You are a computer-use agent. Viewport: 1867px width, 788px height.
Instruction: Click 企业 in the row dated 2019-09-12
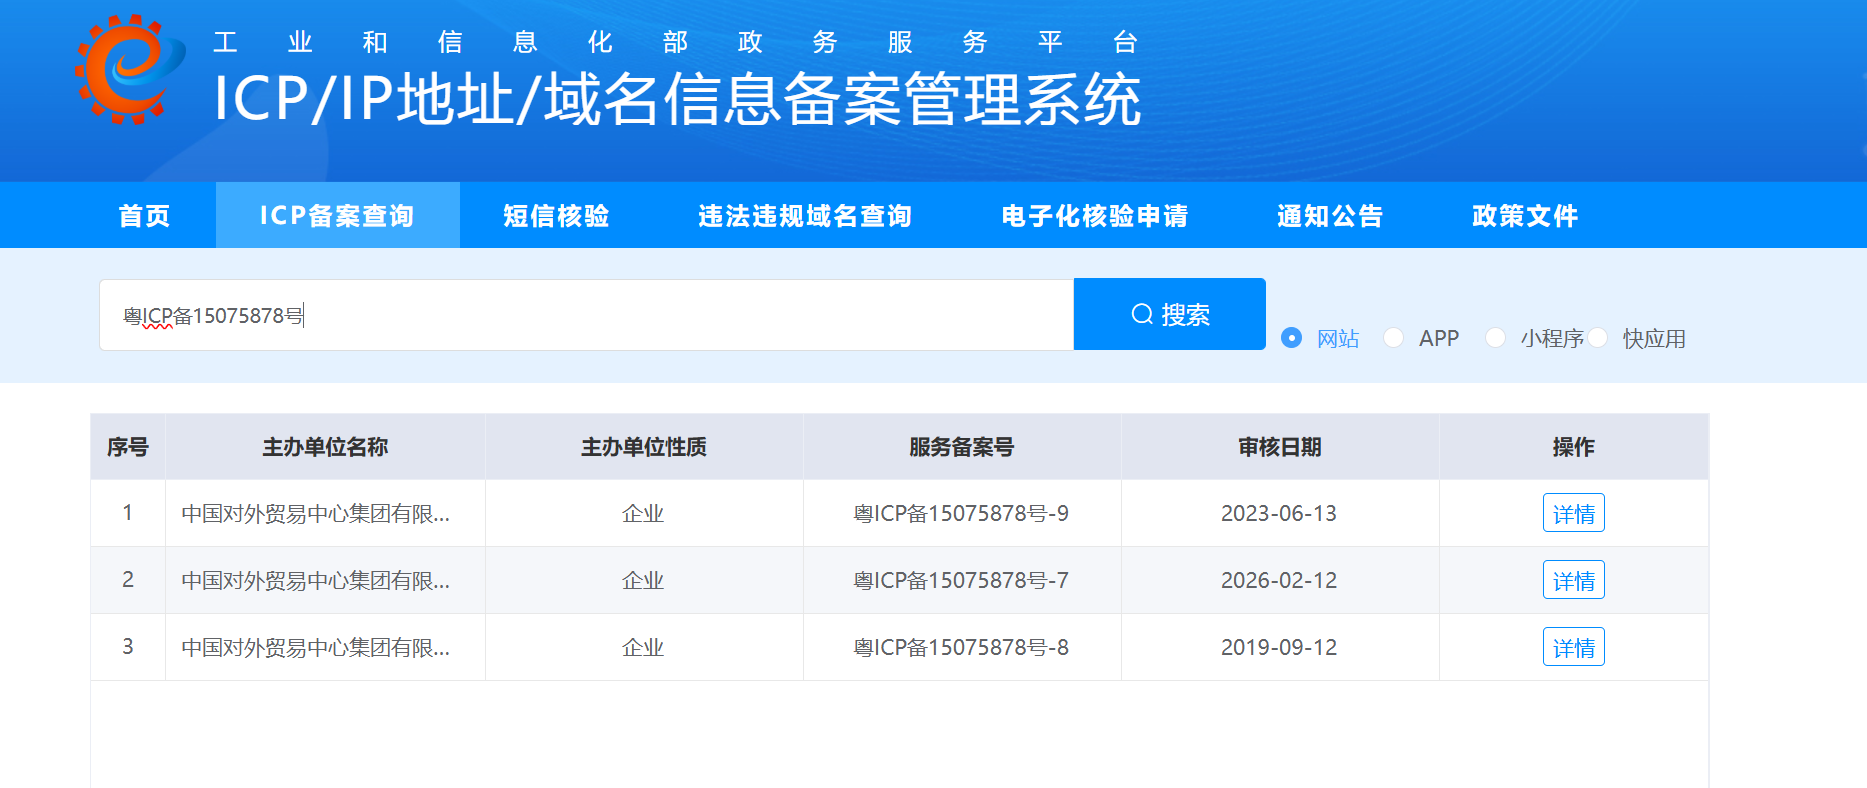643,647
